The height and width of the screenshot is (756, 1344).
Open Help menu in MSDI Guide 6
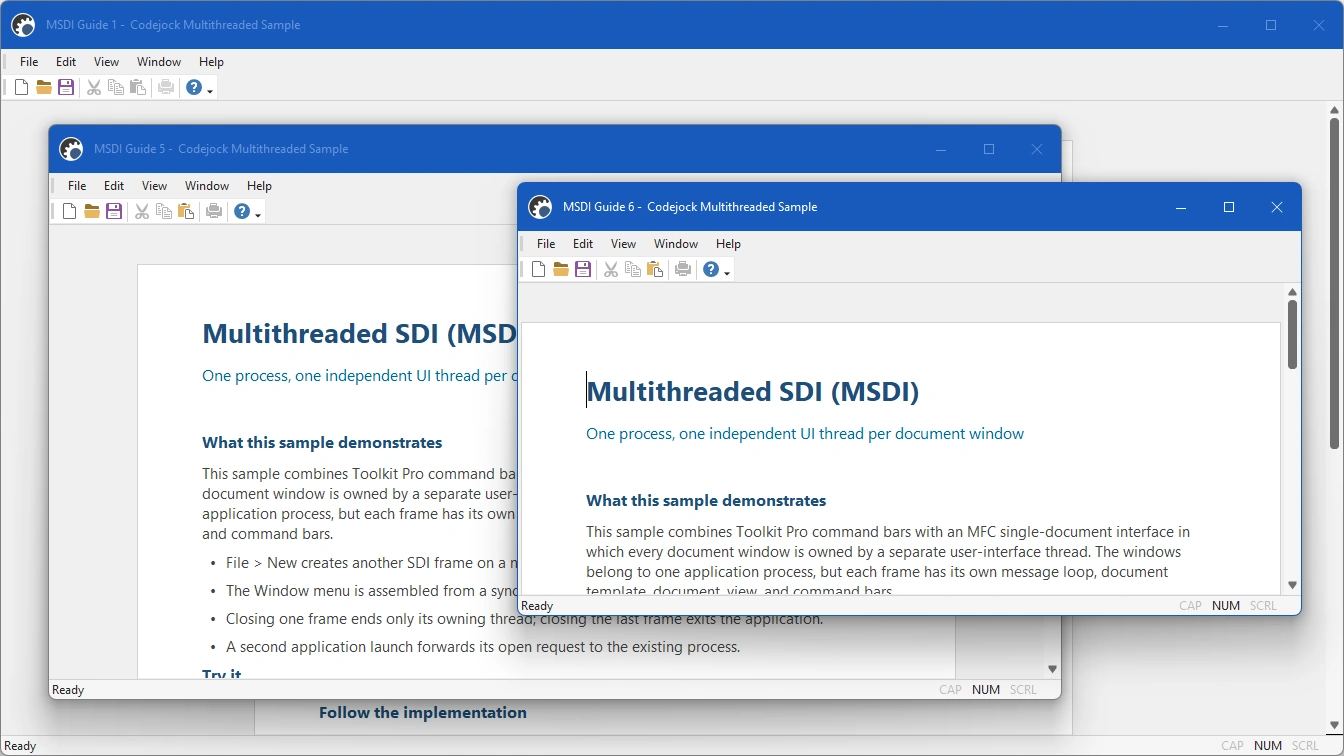pyautogui.click(x=728, y=243)
